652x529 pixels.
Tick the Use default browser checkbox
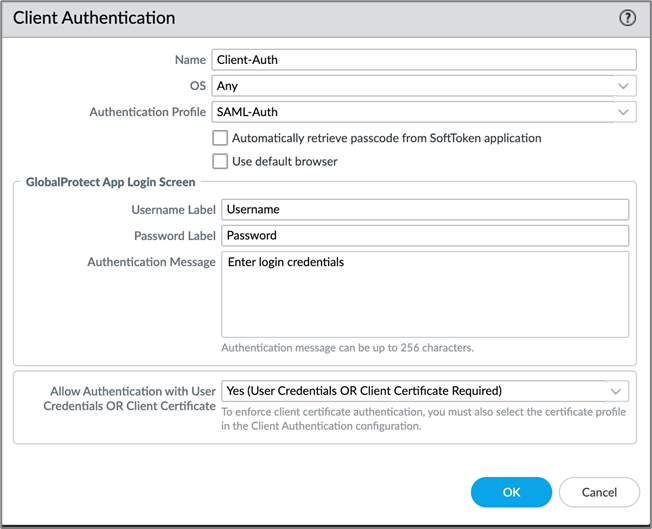point(221,161)
